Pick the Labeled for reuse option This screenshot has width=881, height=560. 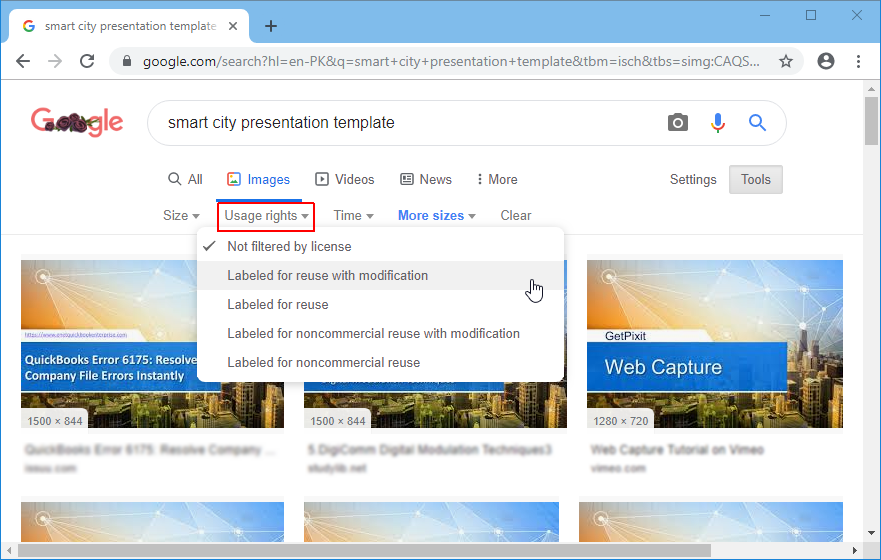[380, 304]
